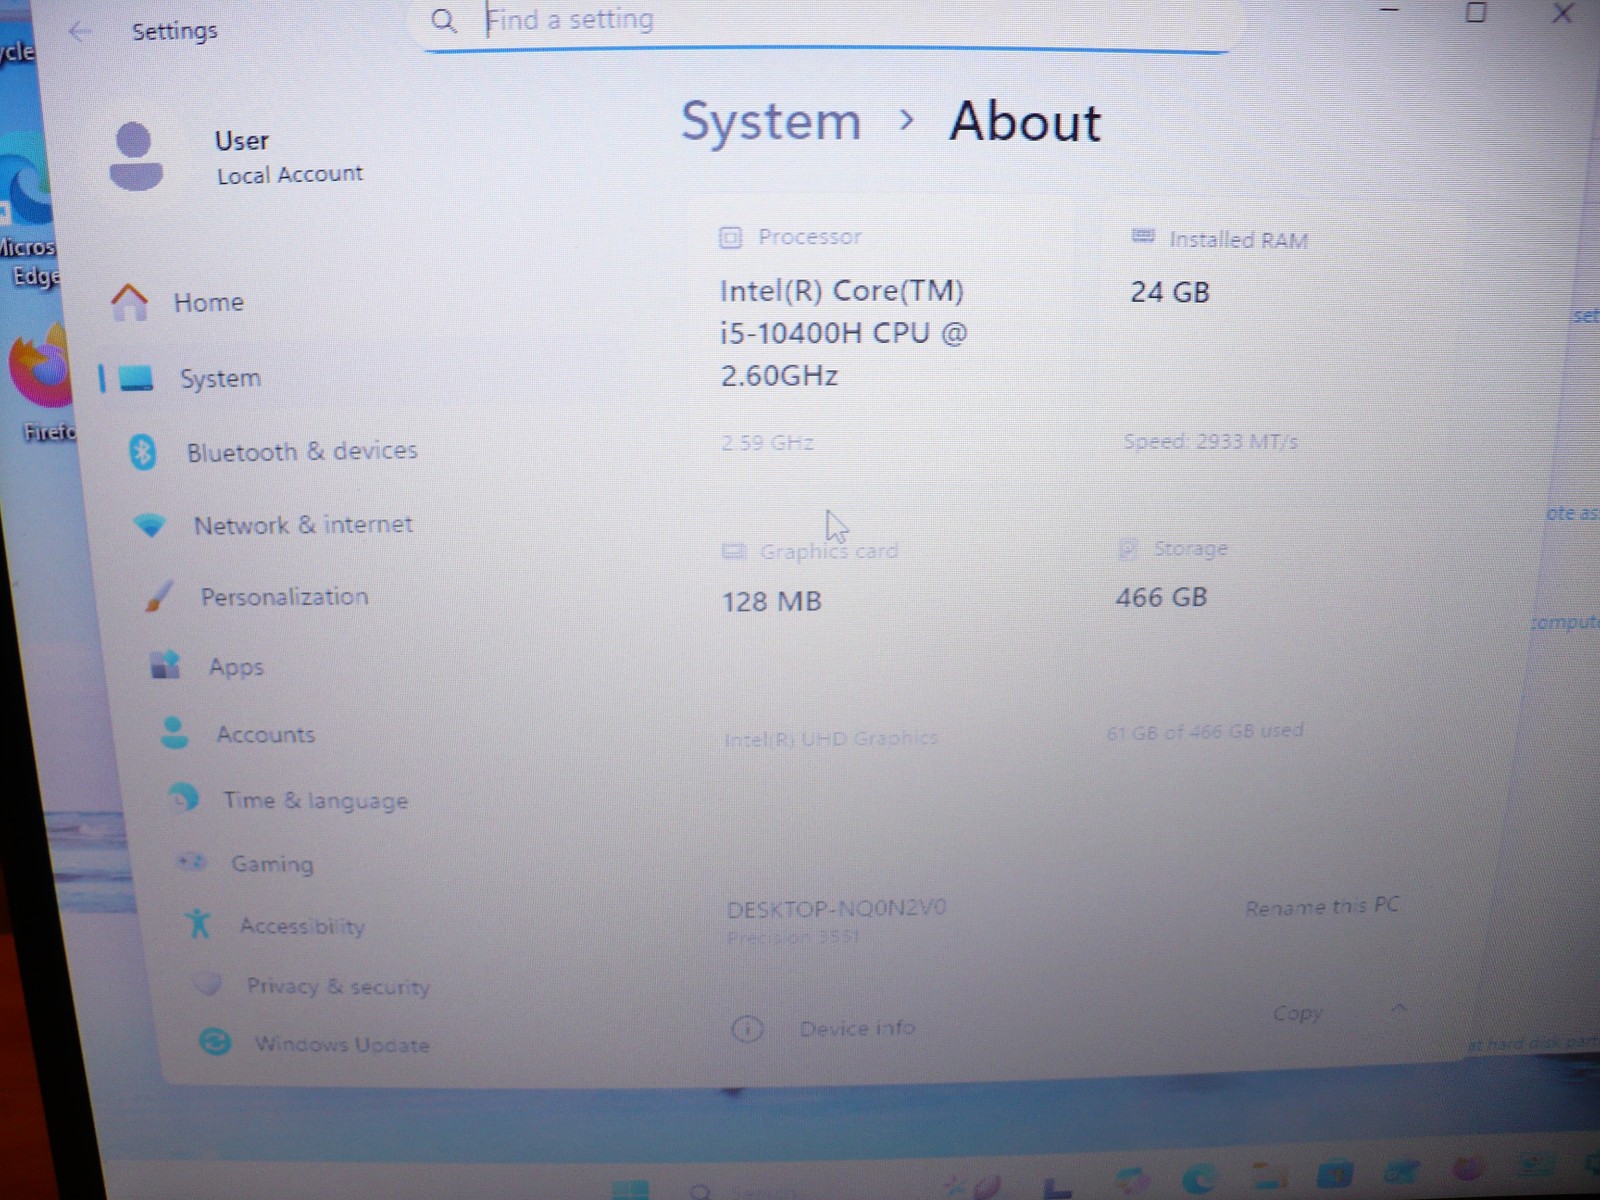
Task: Open Network & internet via Wi-Fi icon
Action: (150, 525)
